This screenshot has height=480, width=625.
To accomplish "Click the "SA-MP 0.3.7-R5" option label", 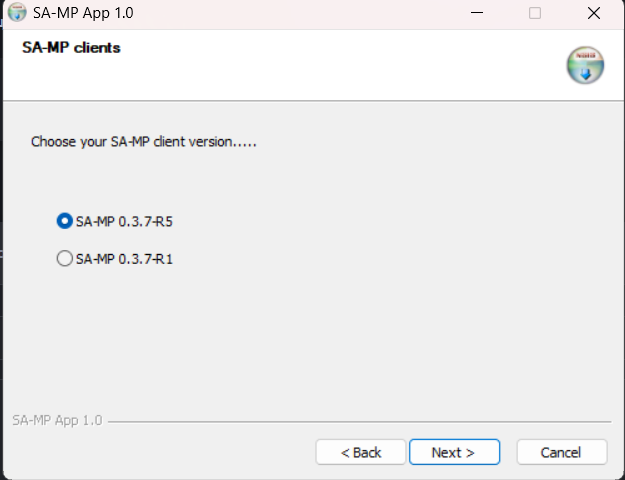I will pos(125,221).
